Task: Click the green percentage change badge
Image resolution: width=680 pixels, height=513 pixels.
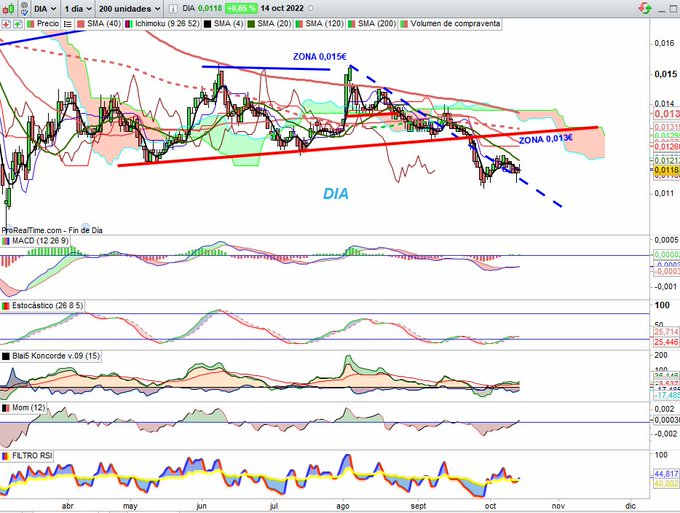Action: (x=241, y=8)
